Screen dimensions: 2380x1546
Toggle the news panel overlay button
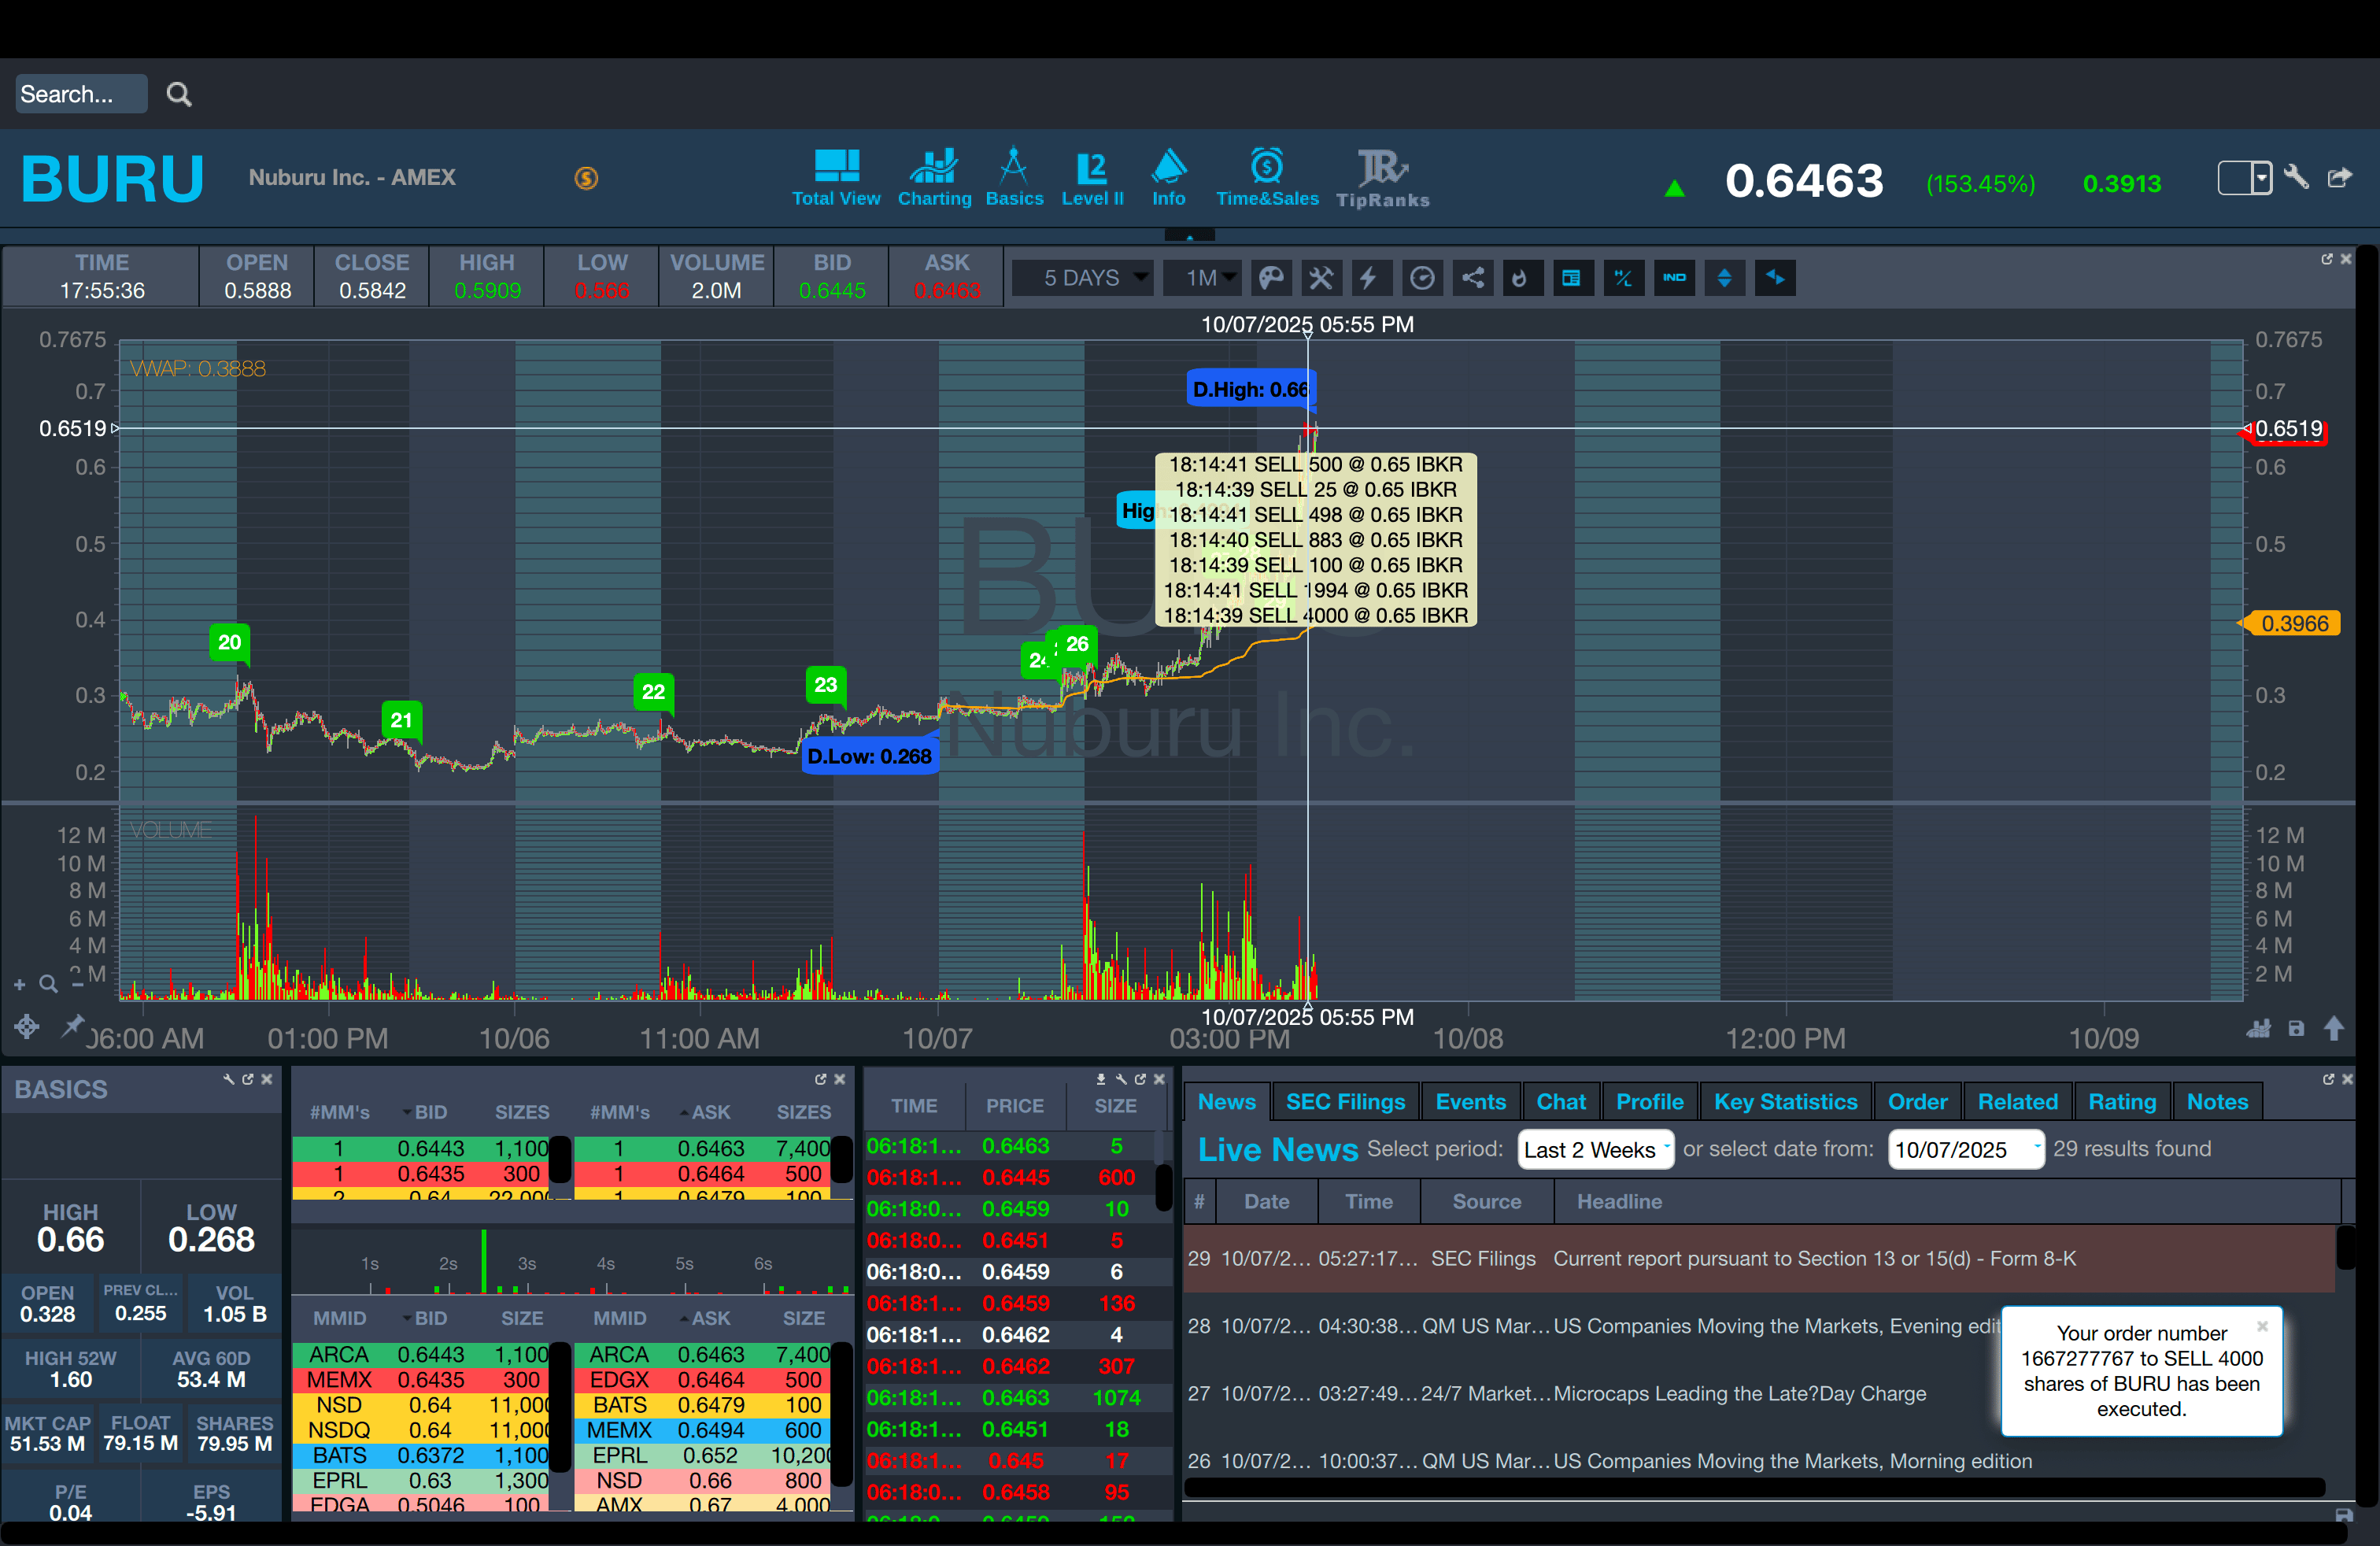click(1571, 278)
